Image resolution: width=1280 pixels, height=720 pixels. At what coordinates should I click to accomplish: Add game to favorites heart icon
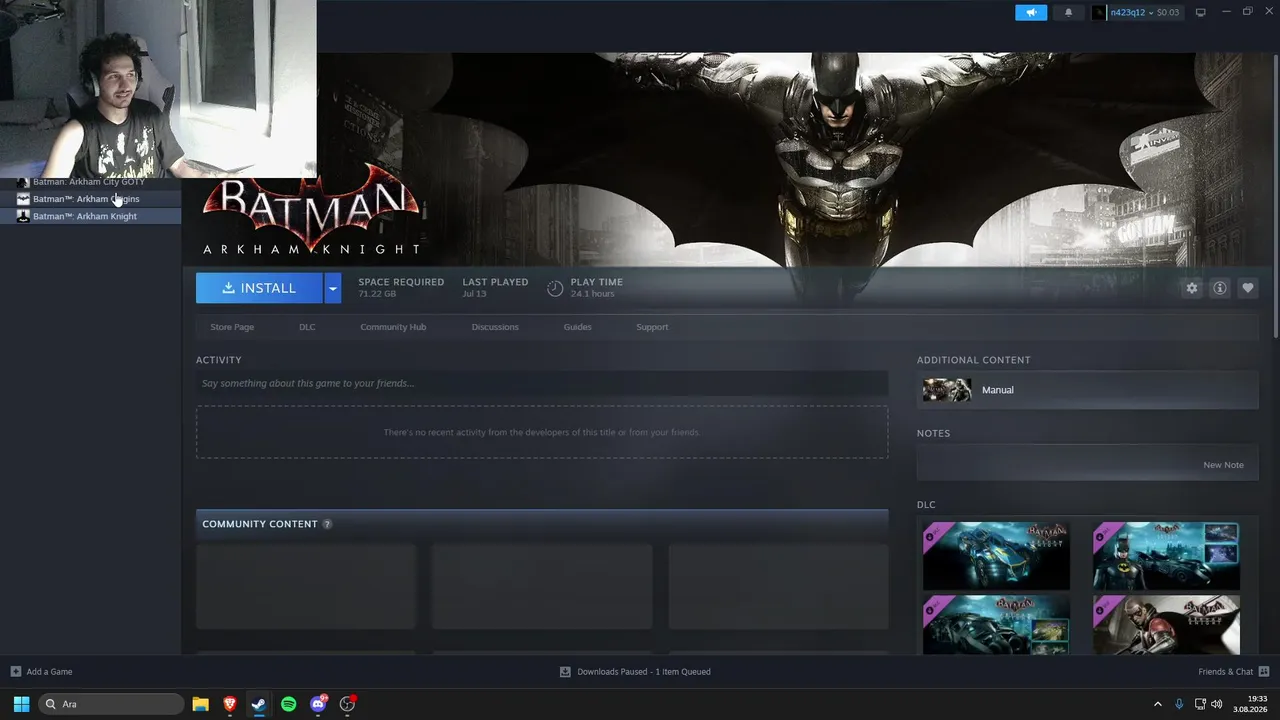(1248, 288)
